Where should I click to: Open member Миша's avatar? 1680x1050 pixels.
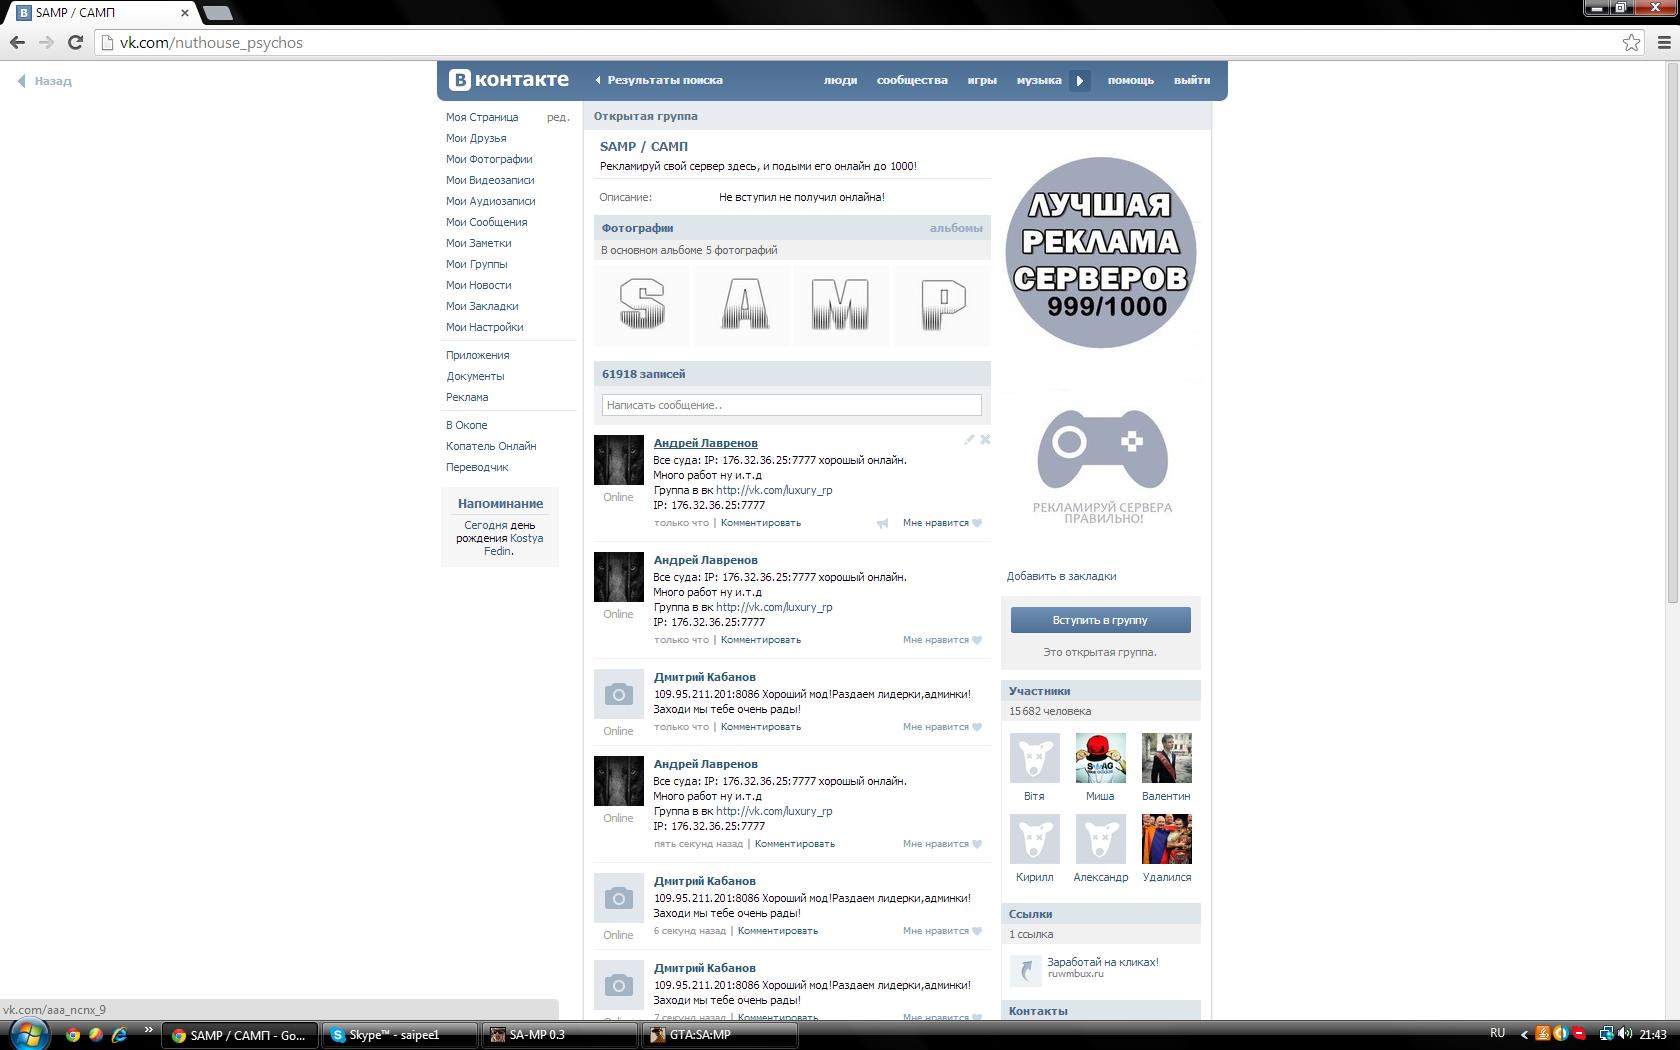click(1100, 758)
